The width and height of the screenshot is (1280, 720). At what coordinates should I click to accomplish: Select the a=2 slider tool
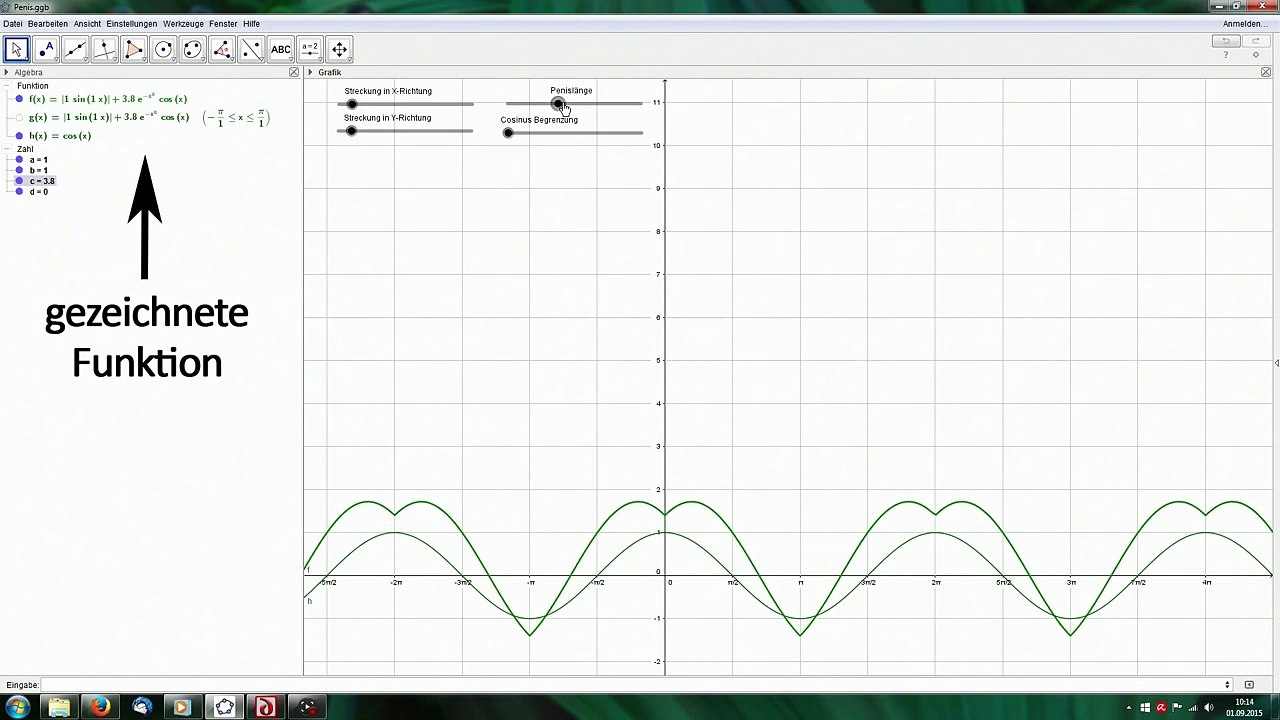coord(310,49)
